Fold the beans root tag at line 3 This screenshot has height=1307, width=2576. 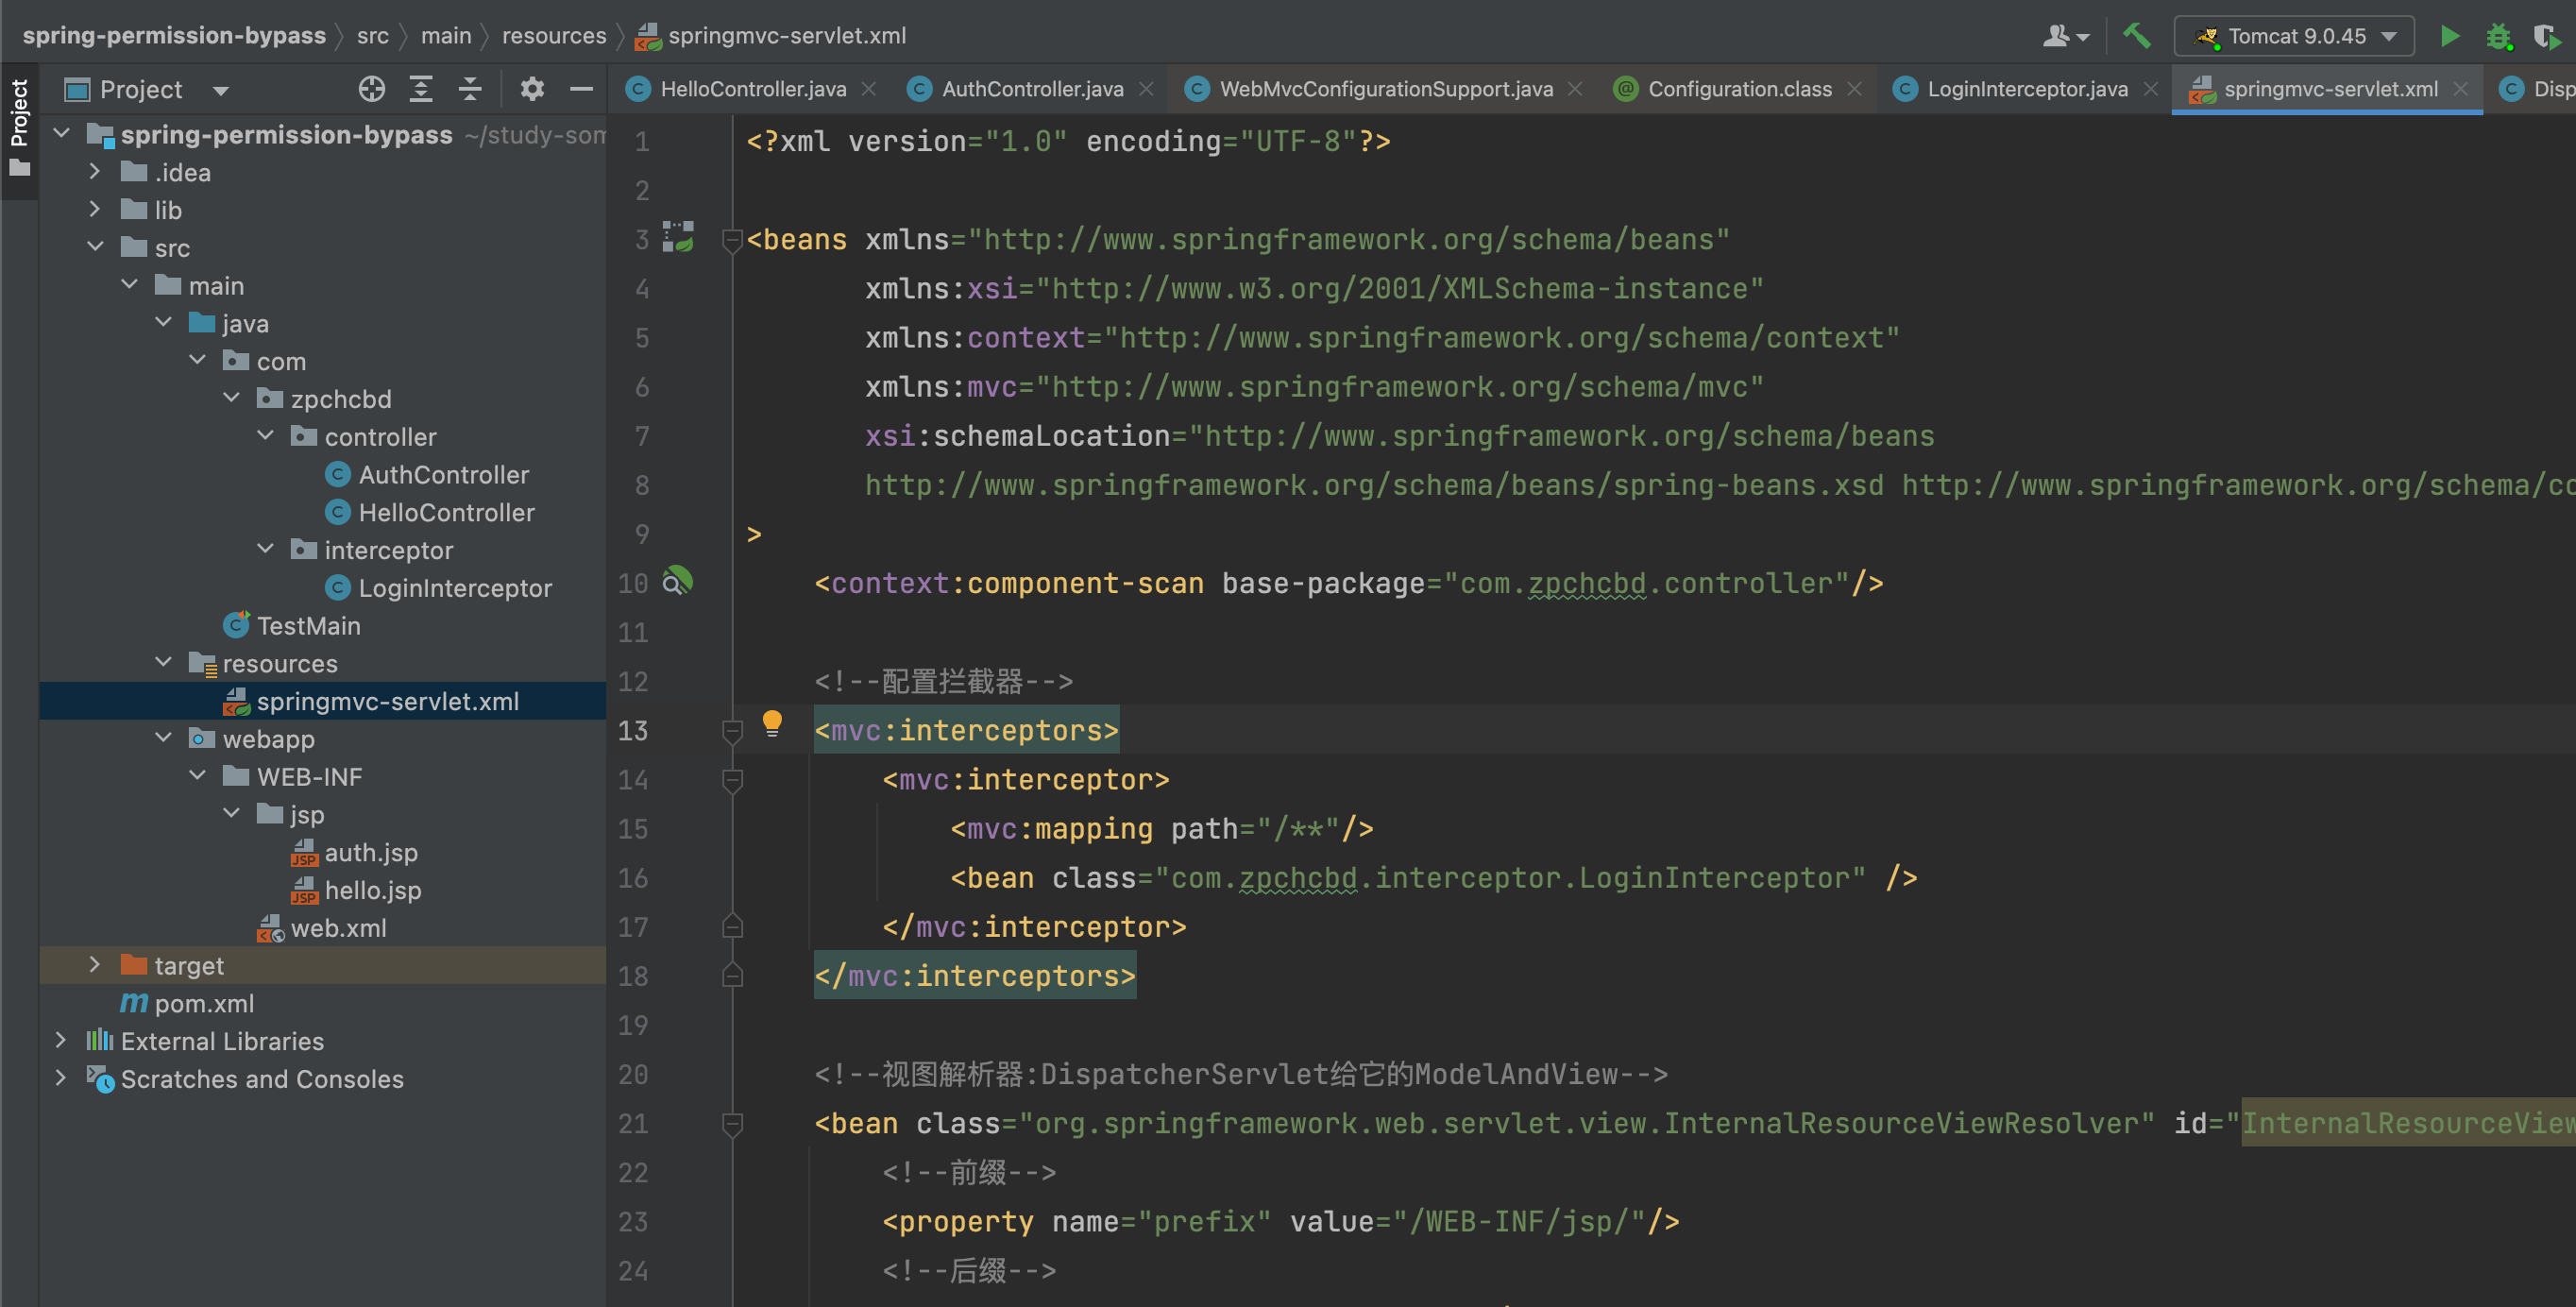pos(732,240)
